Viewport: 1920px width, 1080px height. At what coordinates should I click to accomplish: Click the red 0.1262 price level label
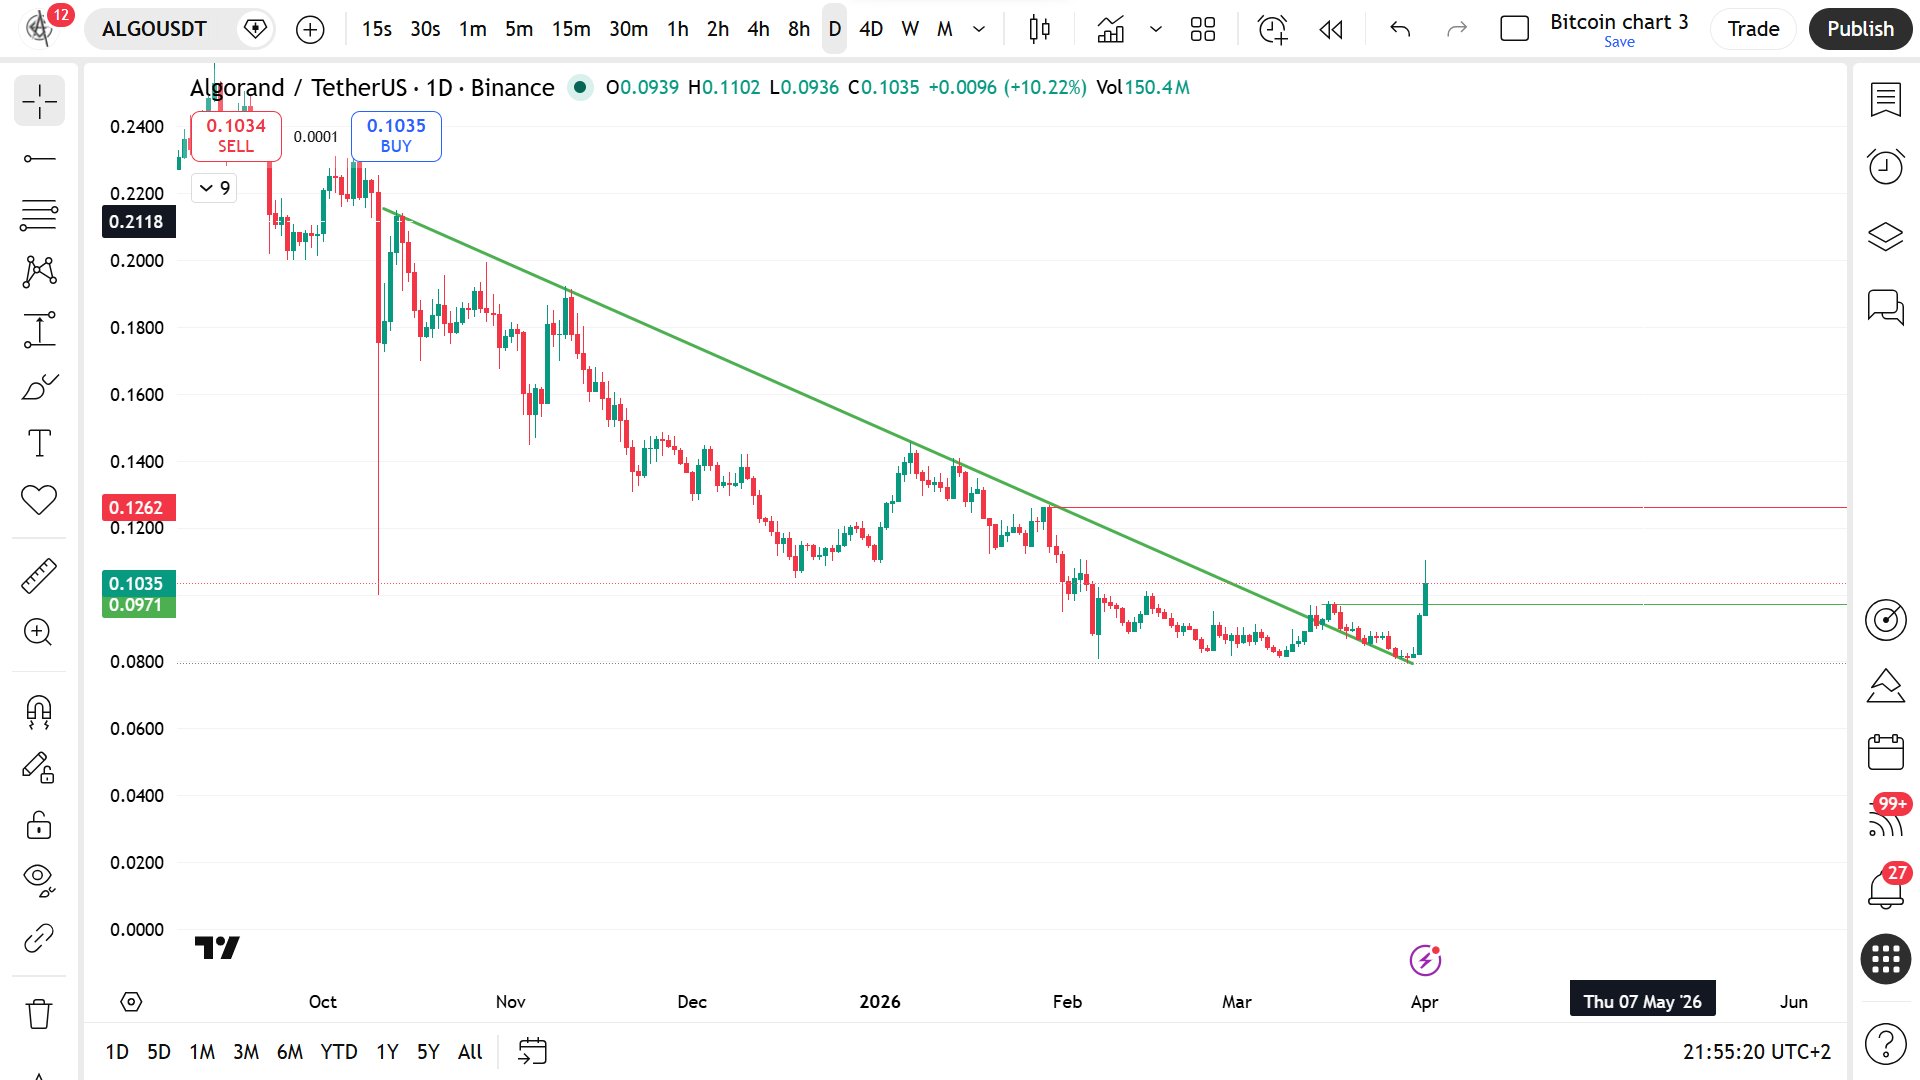coord(138,508)
